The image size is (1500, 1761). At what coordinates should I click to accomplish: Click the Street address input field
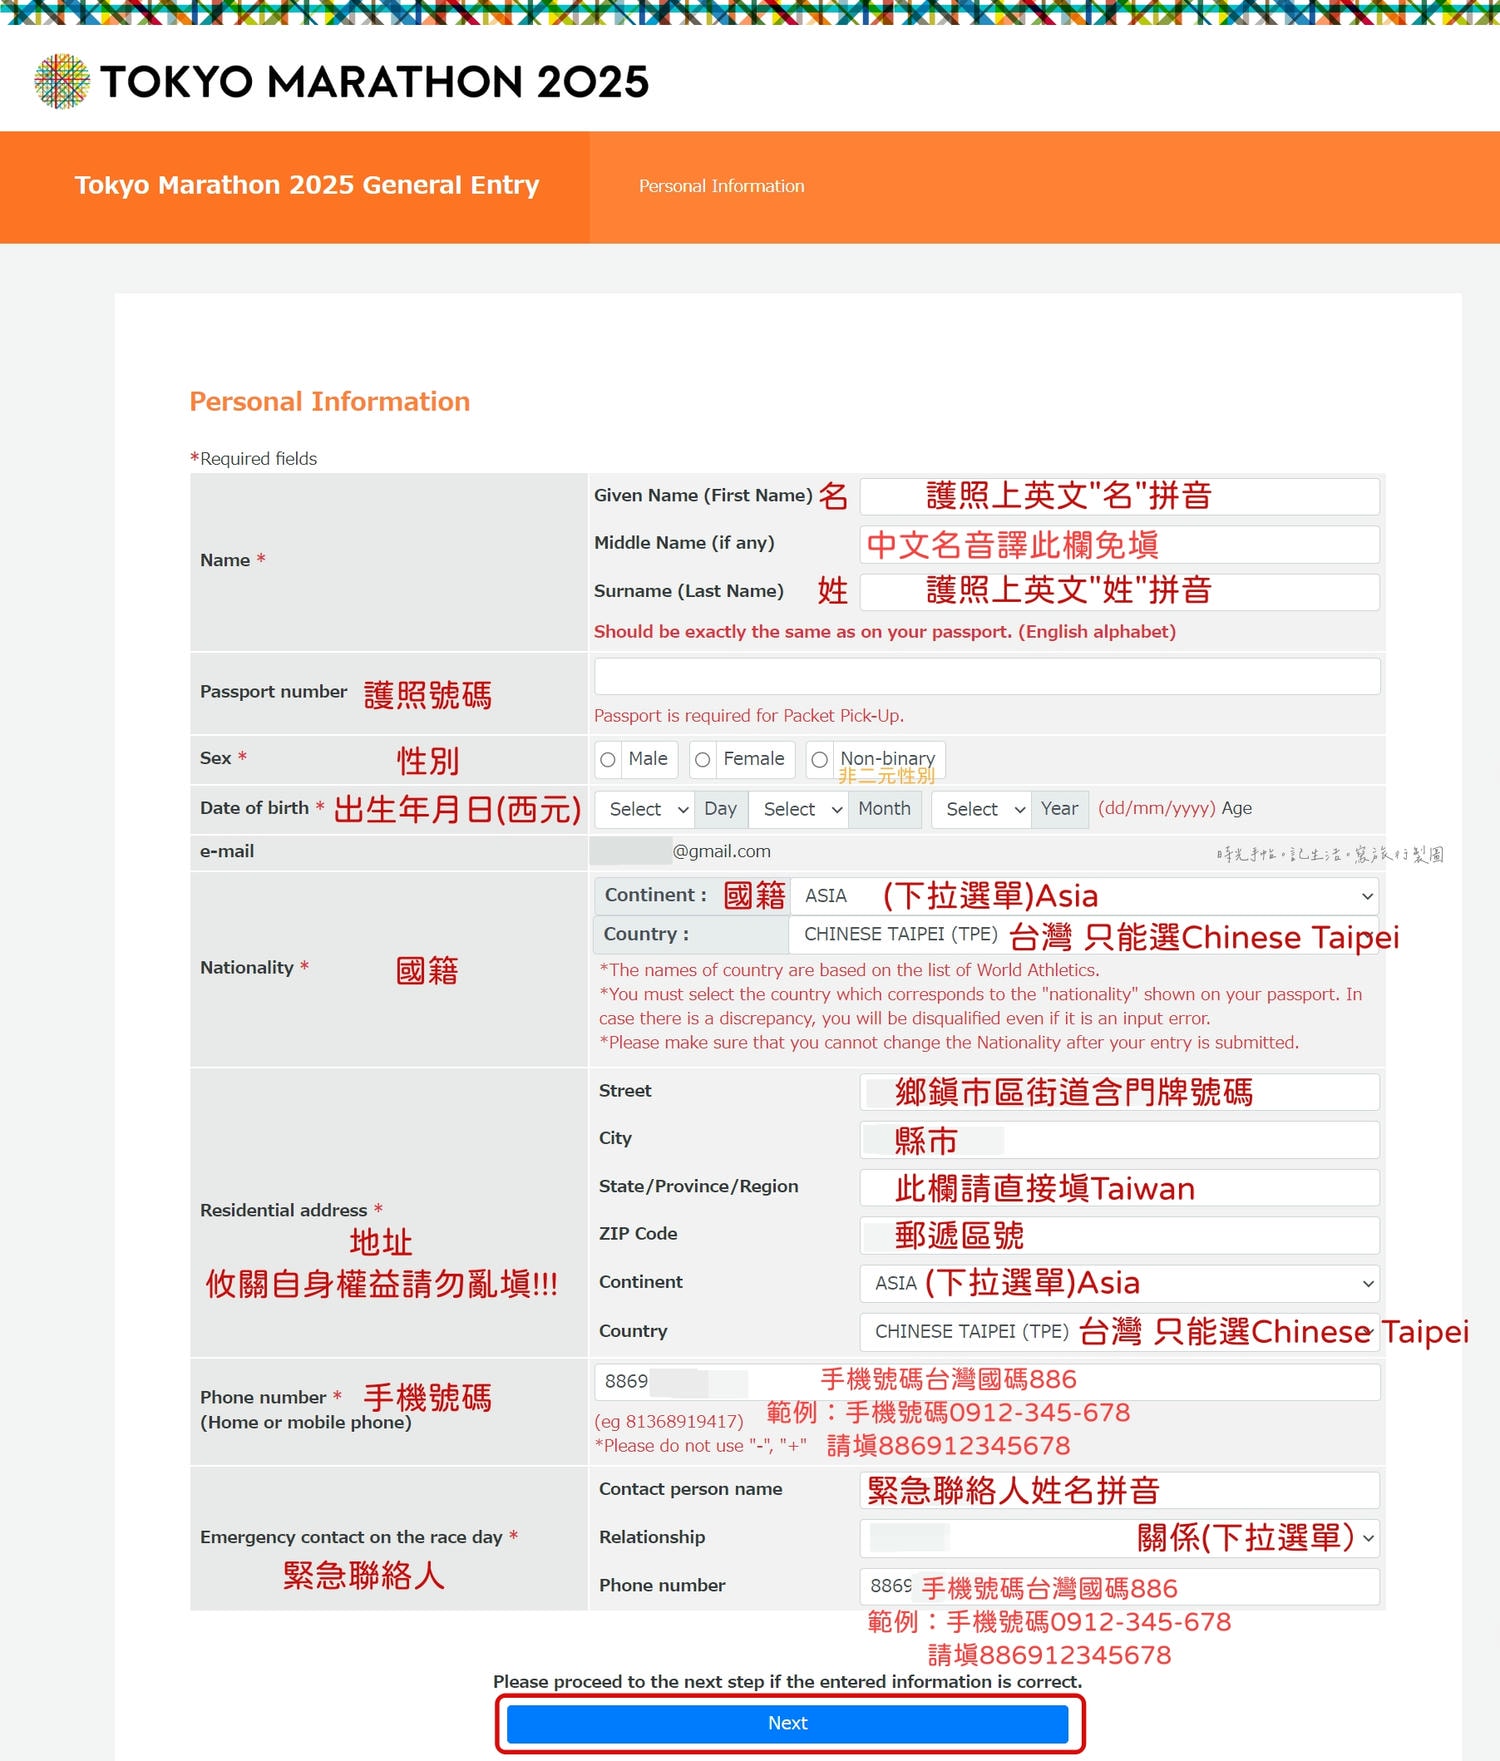coord(1120,1092)
